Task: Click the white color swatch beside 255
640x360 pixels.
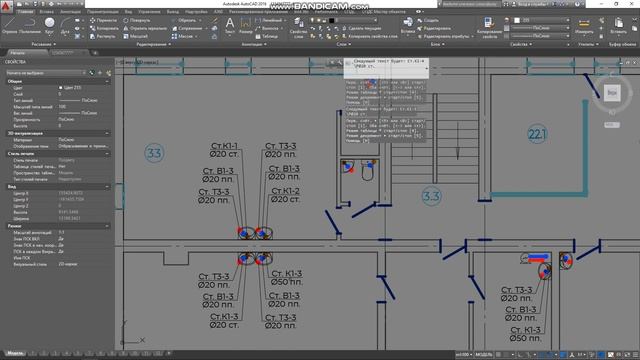Action: pos(517,20)
